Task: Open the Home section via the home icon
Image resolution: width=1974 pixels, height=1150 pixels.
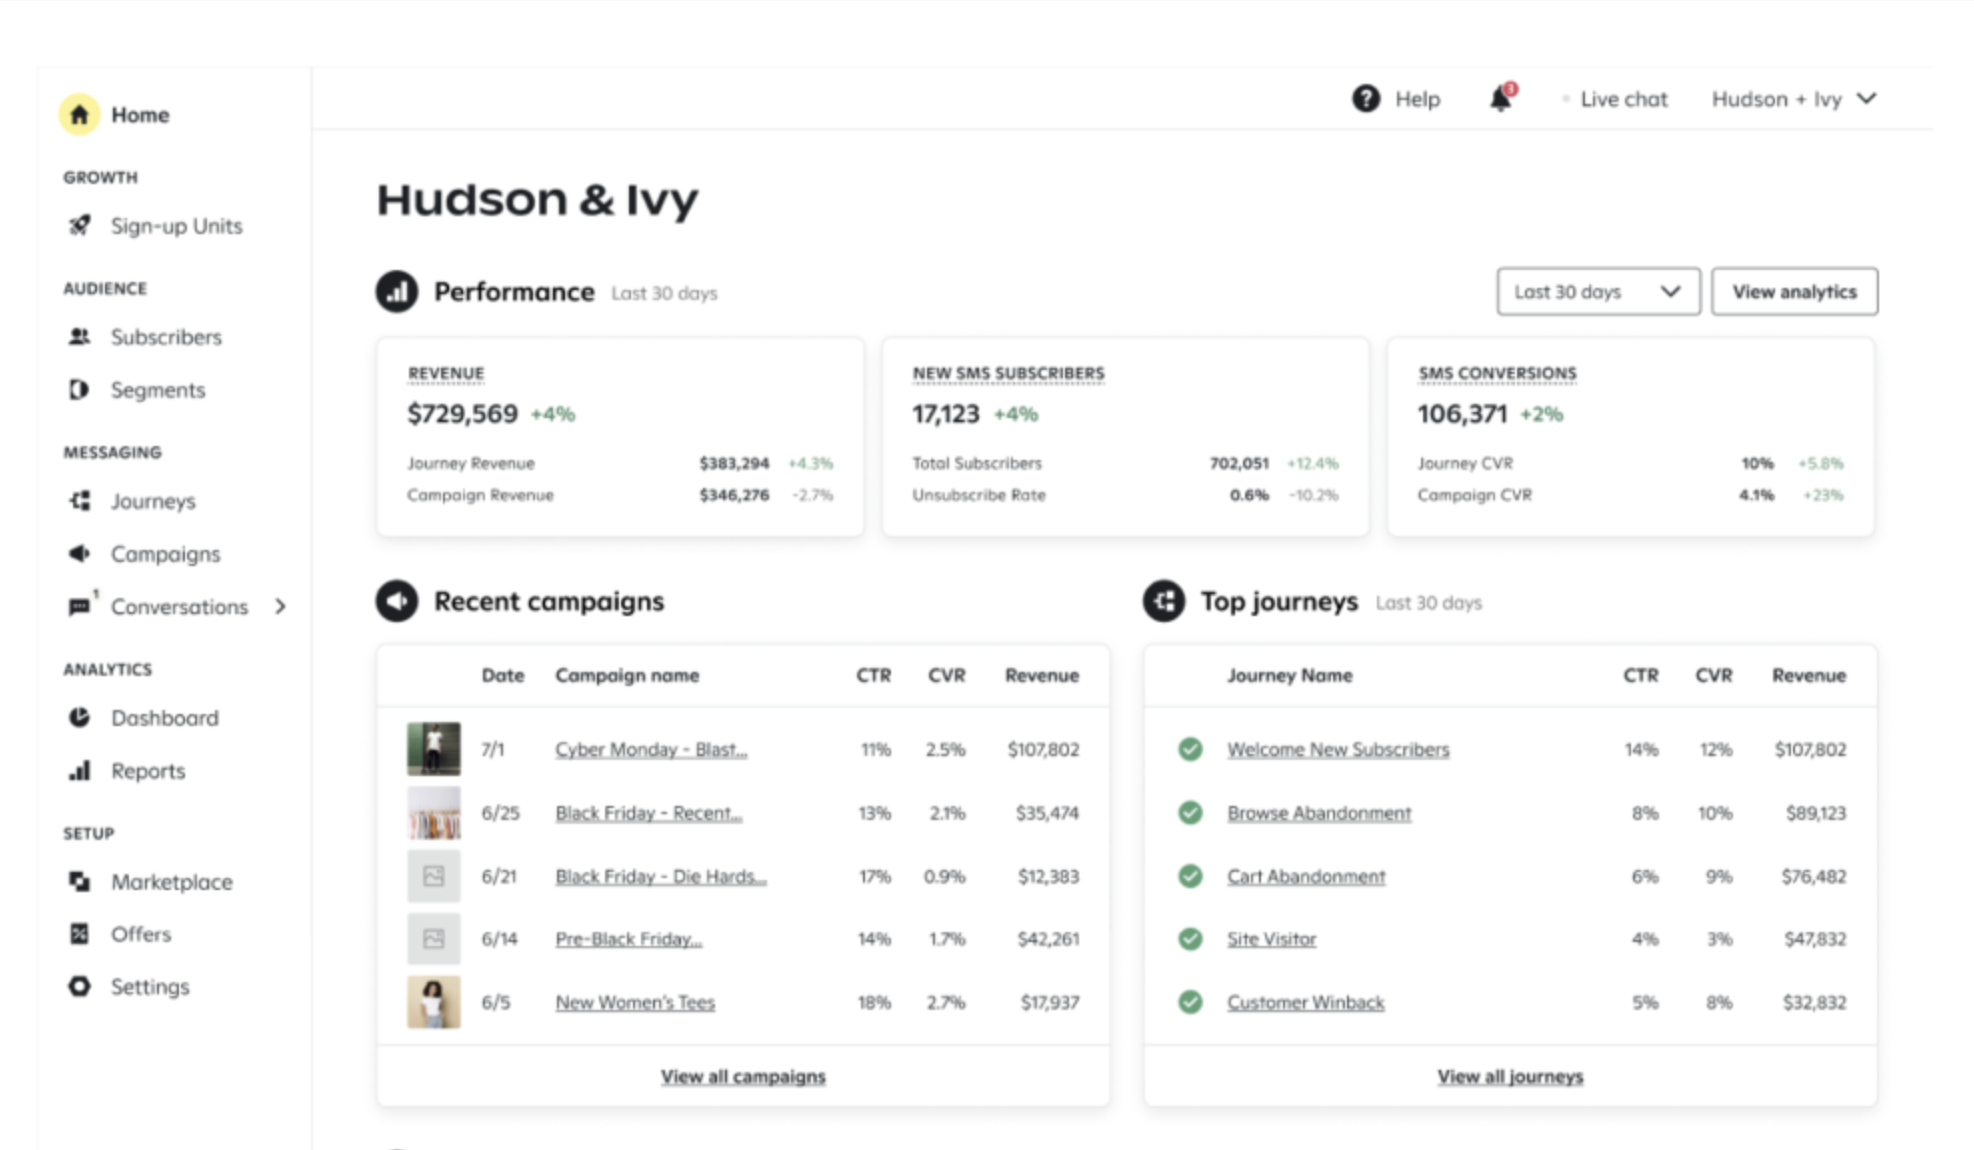Action: coord(79,114)
